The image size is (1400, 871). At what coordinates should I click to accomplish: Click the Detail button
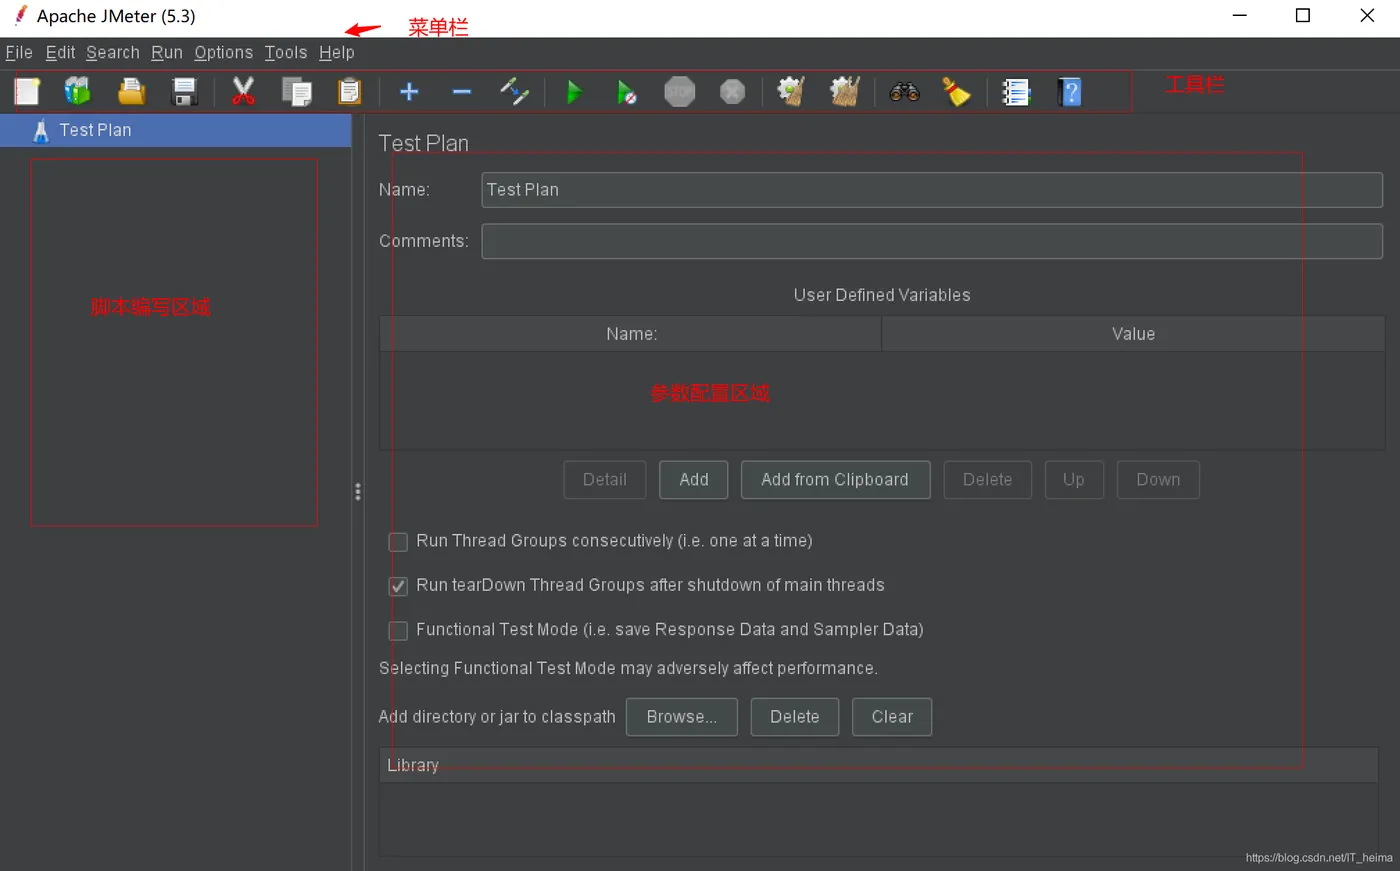[x=605, y=480]
